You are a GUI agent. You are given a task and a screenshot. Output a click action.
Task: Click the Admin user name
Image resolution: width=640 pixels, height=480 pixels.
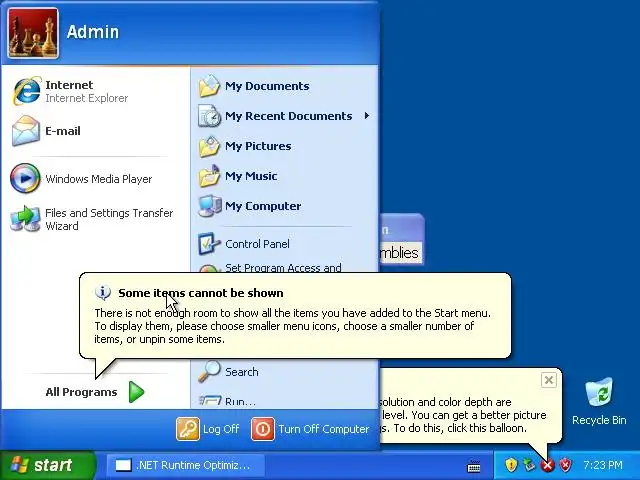coord(93,32)
